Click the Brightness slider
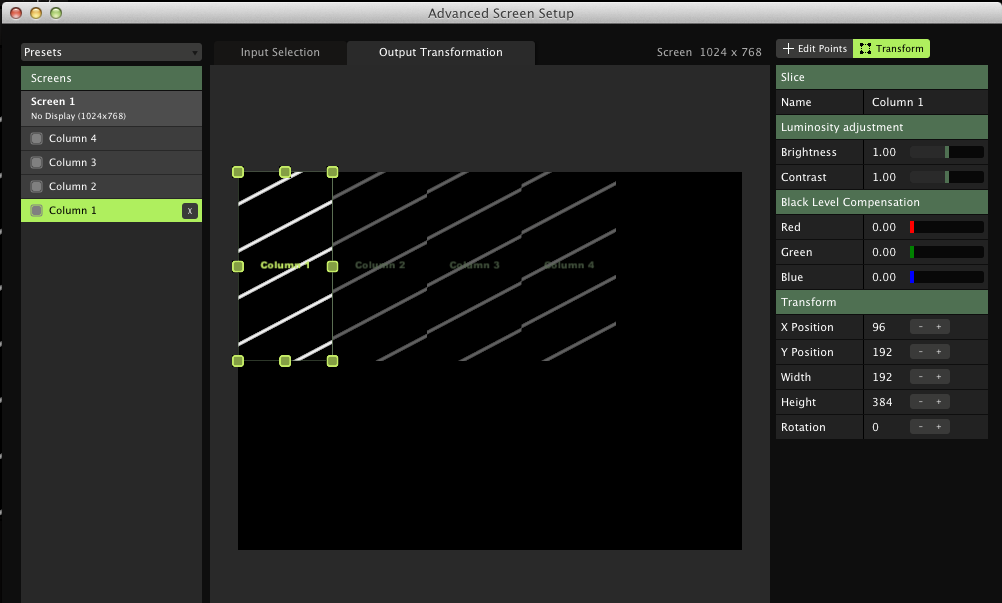This screenshot has height=603, width=1002. [946, 152]
